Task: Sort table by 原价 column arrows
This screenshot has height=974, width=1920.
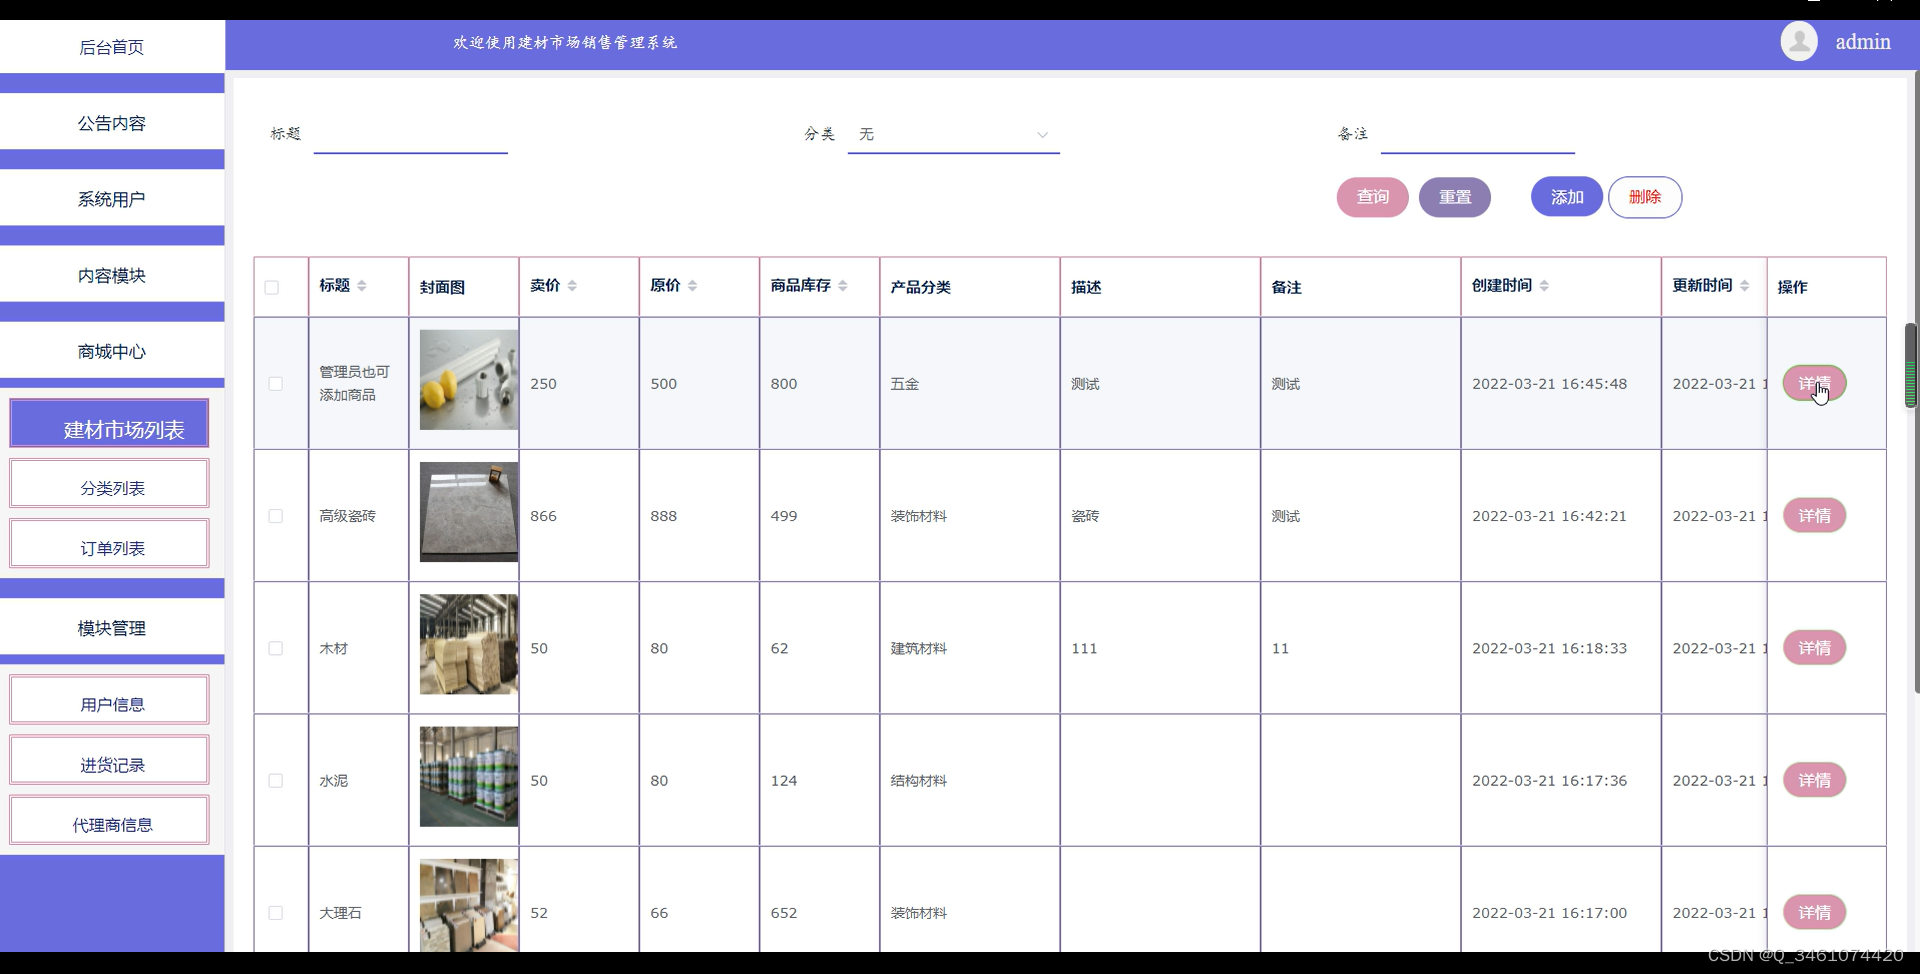Action: (x=692, y=286)
